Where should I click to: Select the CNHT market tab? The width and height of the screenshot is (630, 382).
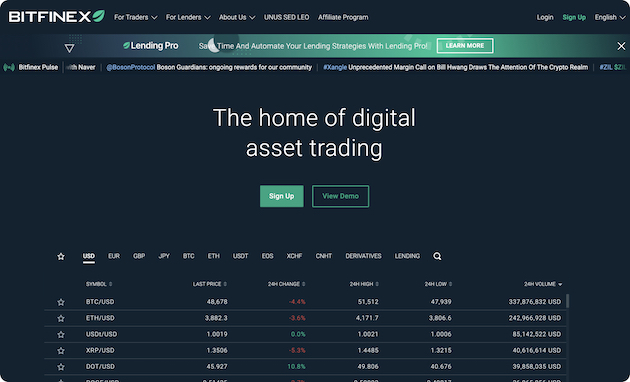tap(324, 256)
